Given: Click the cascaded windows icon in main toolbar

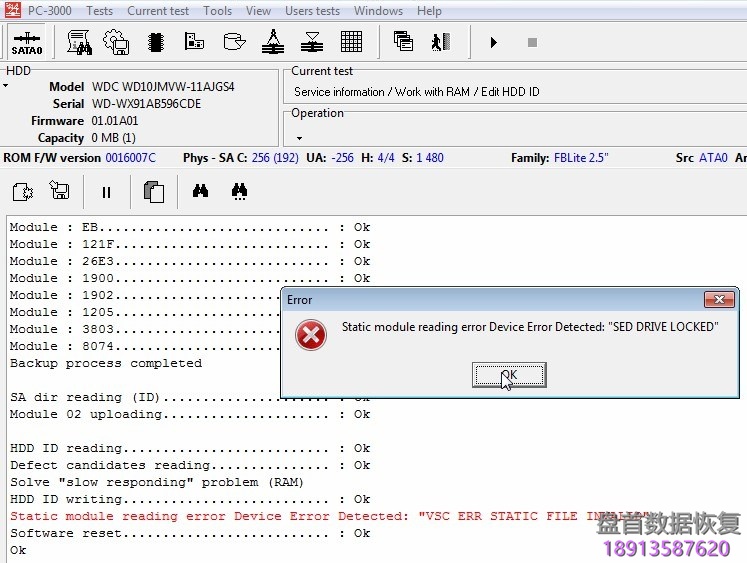Looking at the screenshot, I should [x=403, y=42].
